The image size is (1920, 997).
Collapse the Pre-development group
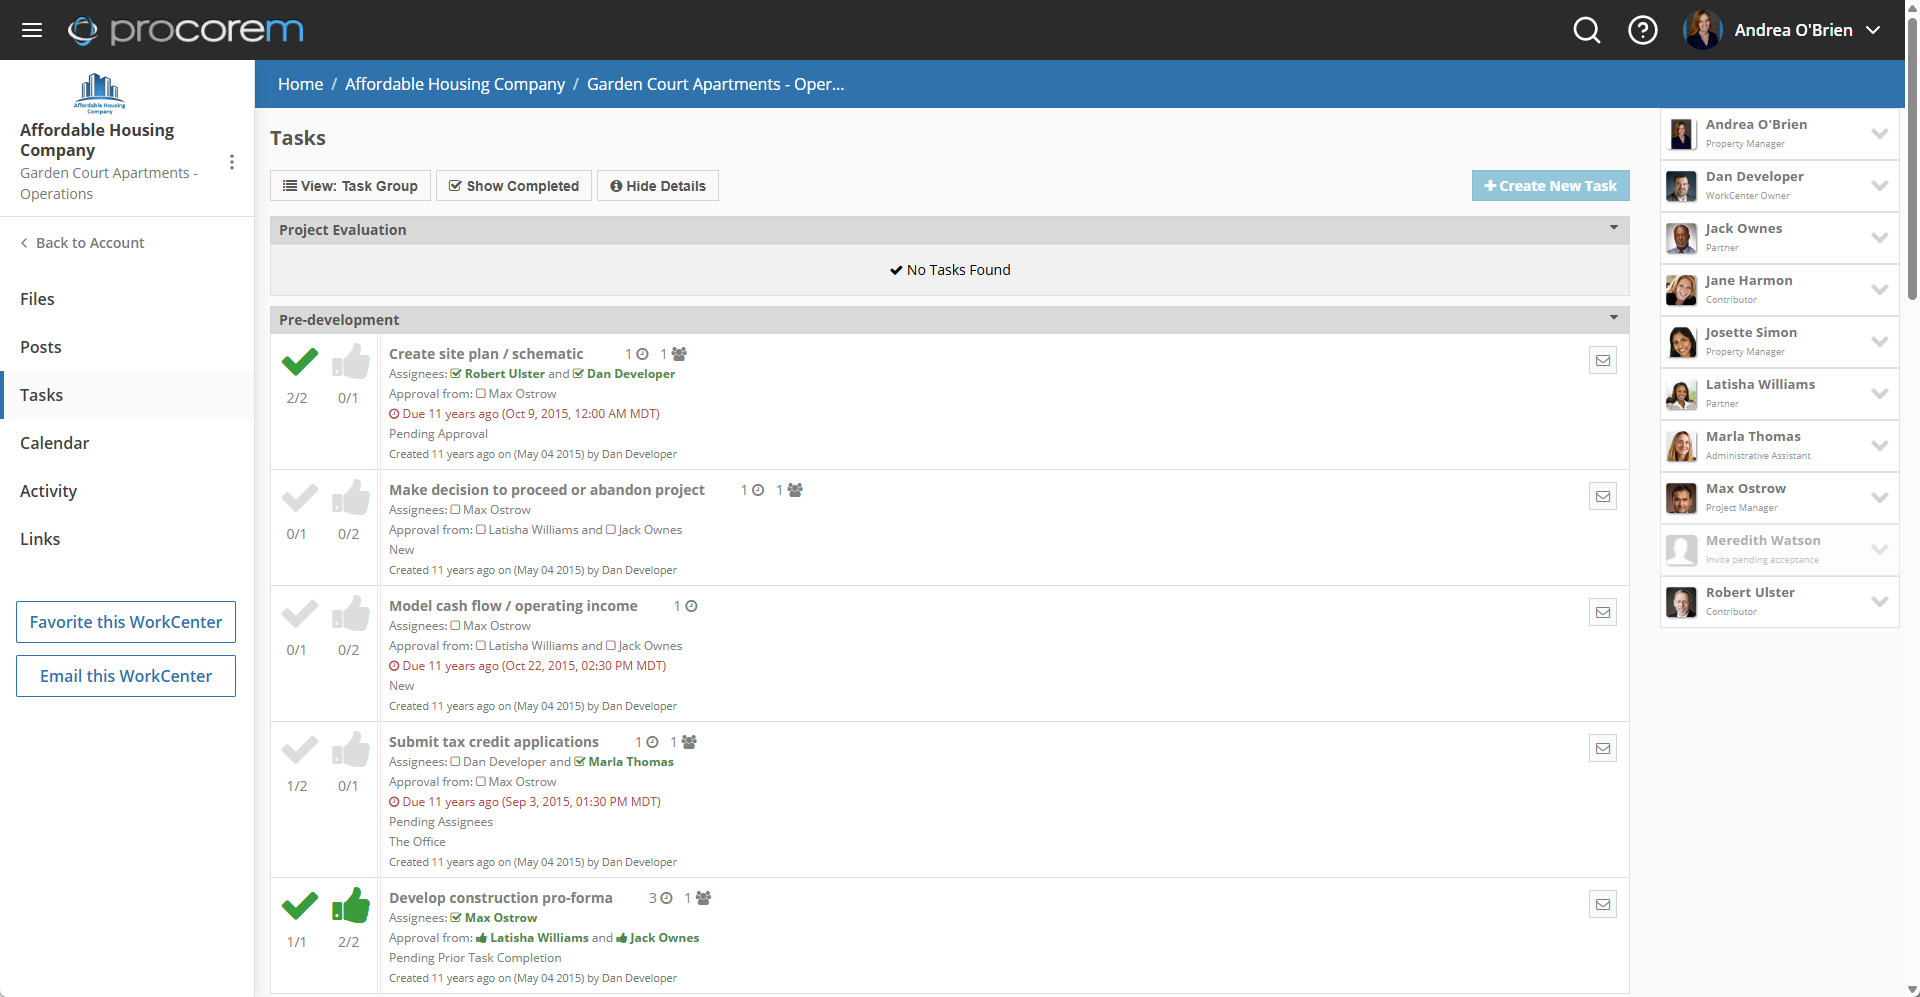(1613, 319)
